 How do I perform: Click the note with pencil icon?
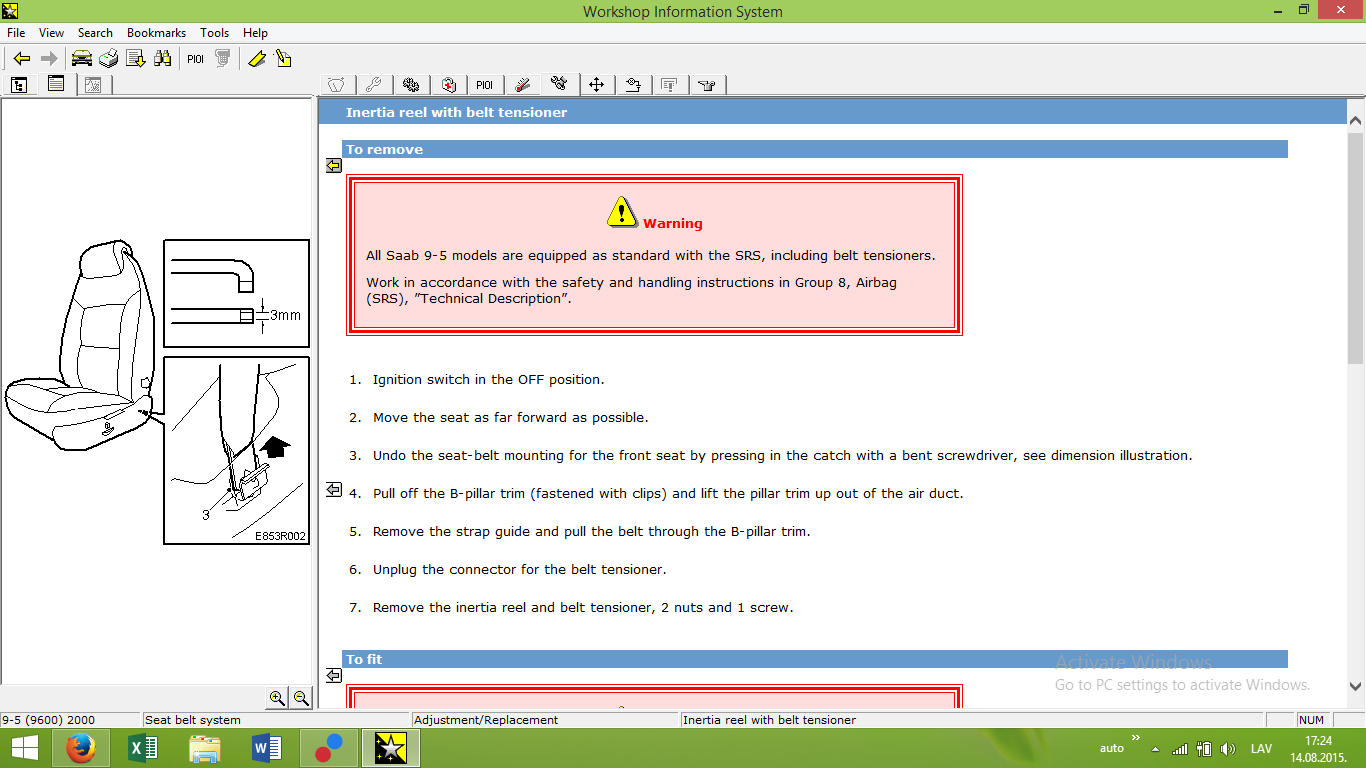284,59
